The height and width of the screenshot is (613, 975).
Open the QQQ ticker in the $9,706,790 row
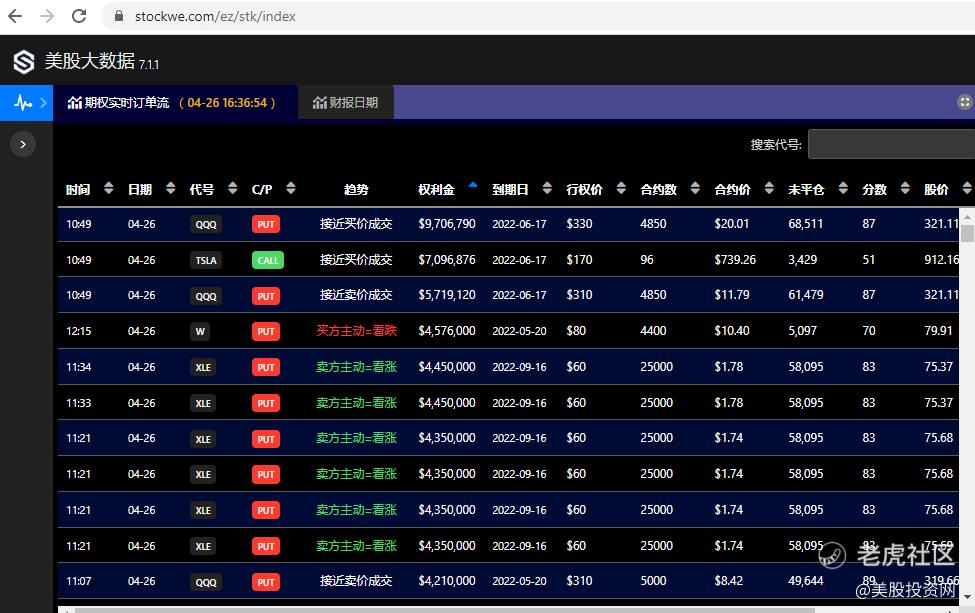tap(206, 224)
